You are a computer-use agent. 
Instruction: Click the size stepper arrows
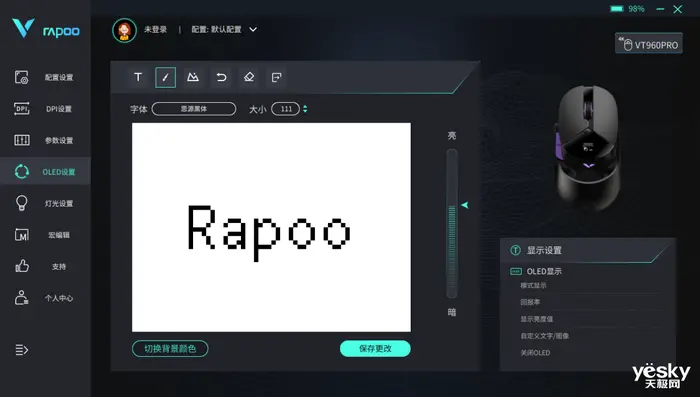coord(305,109)
